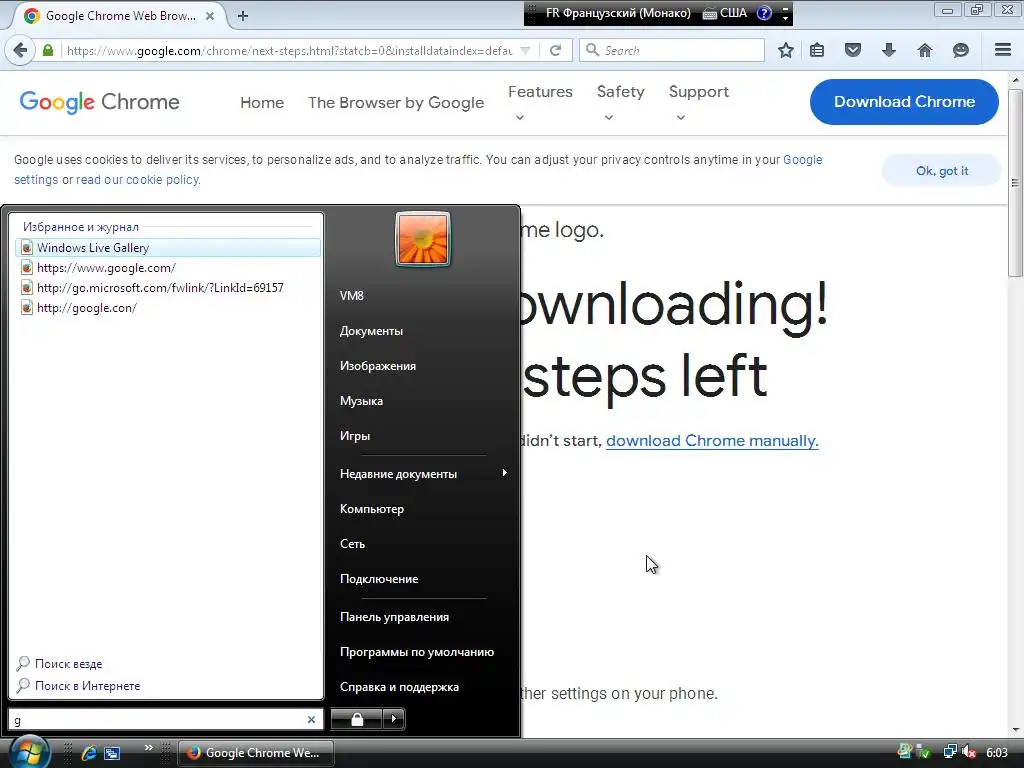Expand Недавние документы submenu
1024x768 pixels.
point(423,474)
